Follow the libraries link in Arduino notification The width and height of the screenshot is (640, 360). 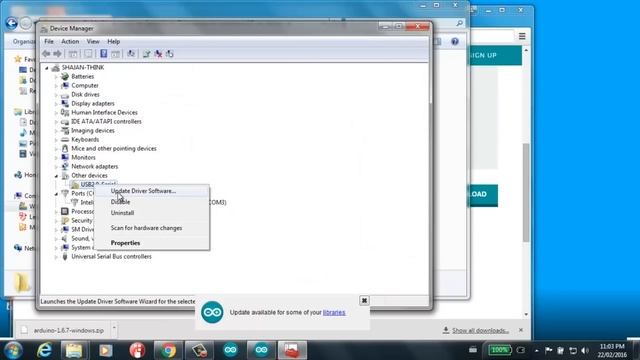334,312
